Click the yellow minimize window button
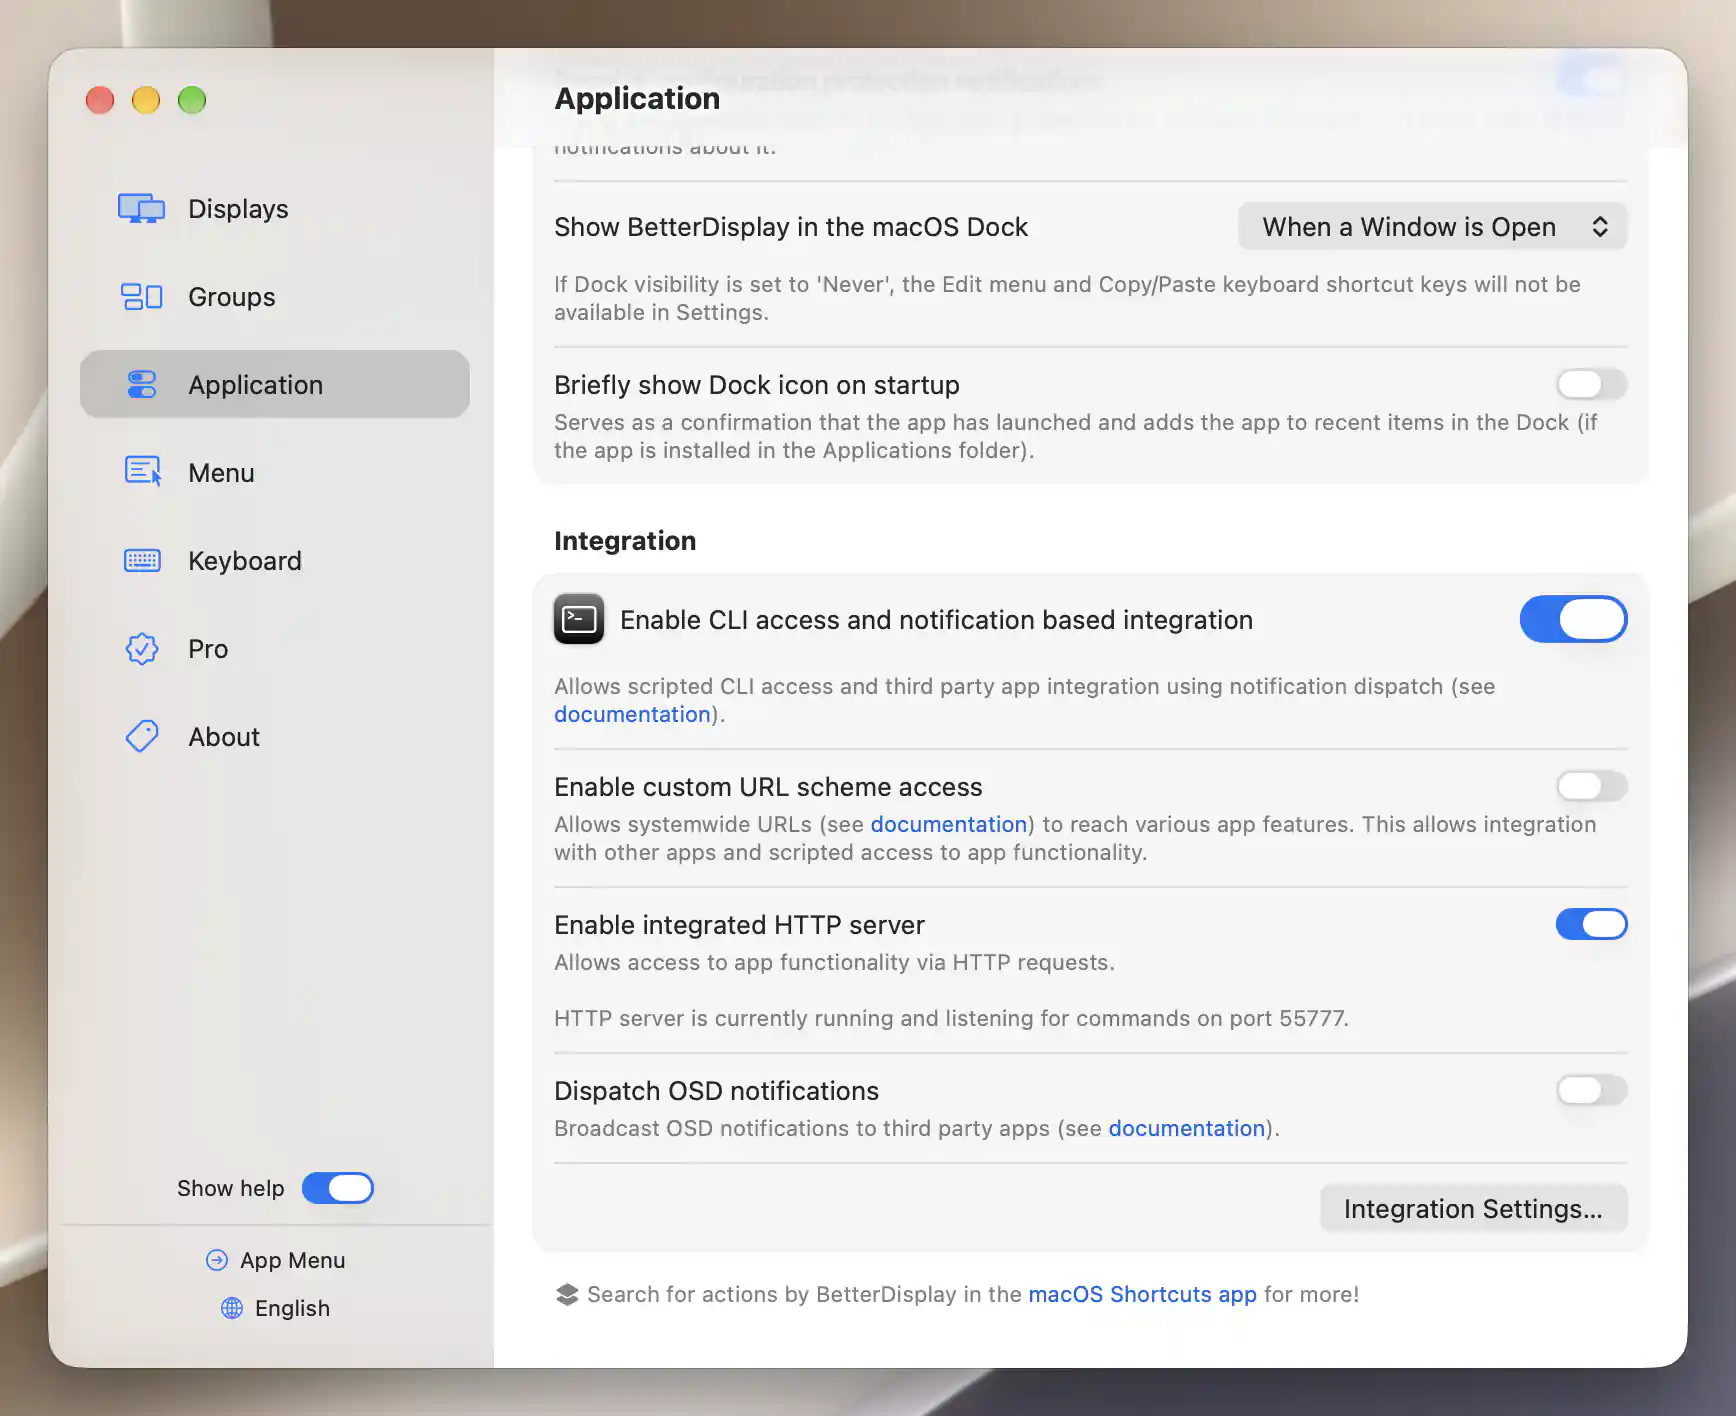This screenshot has height=1416, width=1736. (146, 100)
